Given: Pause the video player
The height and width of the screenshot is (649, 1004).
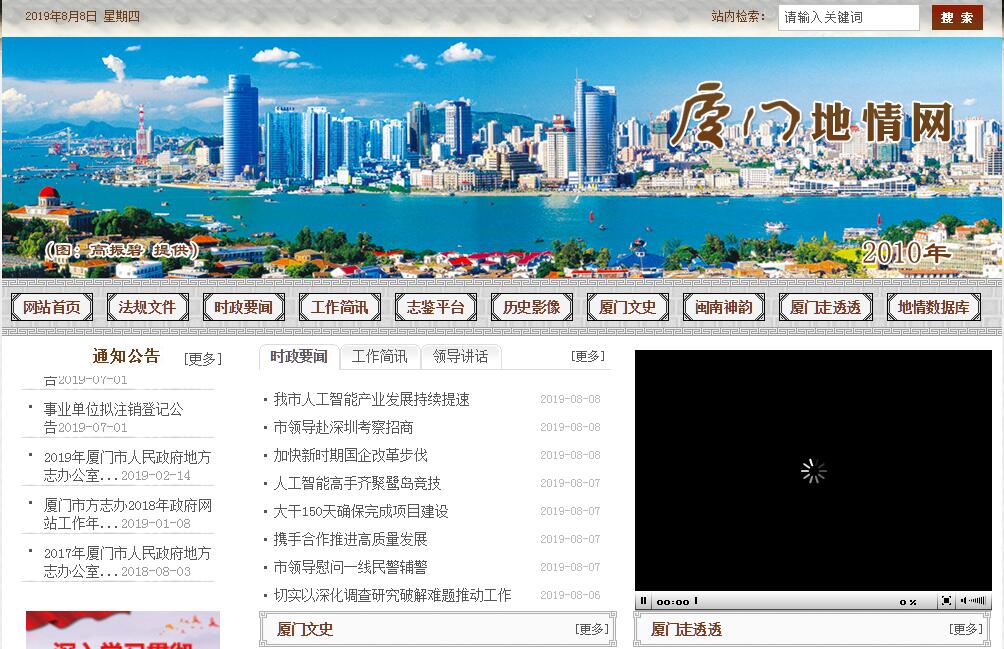Looking at the screenshot, I should 644,601.
